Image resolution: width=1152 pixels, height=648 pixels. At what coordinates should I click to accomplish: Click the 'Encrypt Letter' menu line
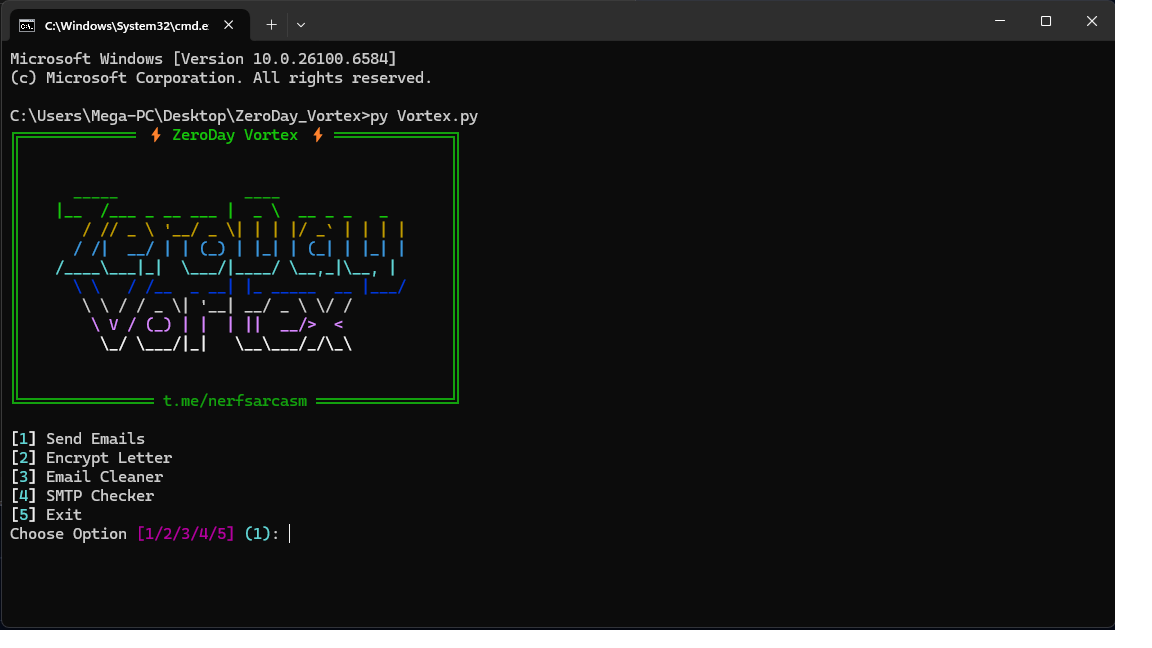(91, 458)
